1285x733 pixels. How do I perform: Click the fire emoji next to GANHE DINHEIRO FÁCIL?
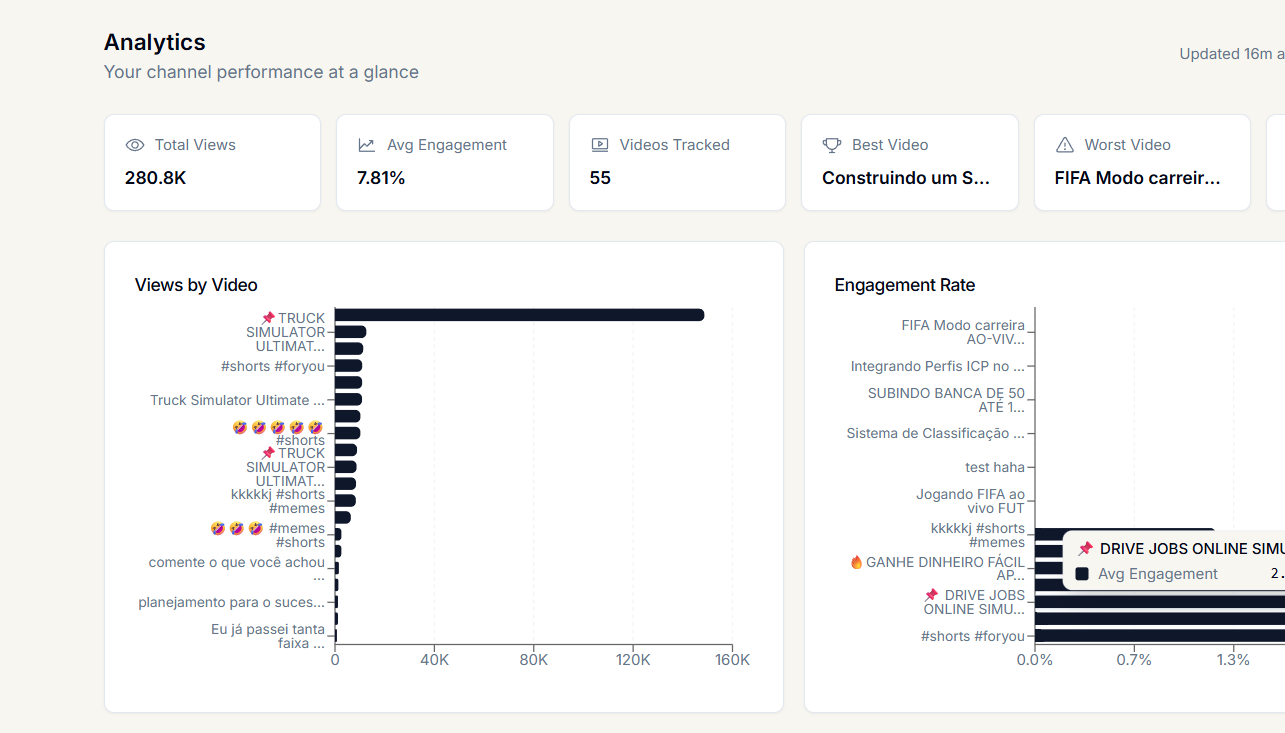click(856, 562)
